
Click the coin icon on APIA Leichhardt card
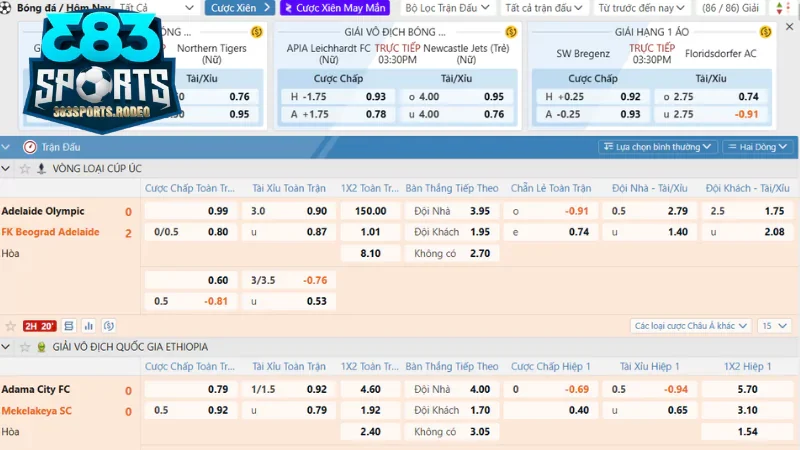point(510,32)
